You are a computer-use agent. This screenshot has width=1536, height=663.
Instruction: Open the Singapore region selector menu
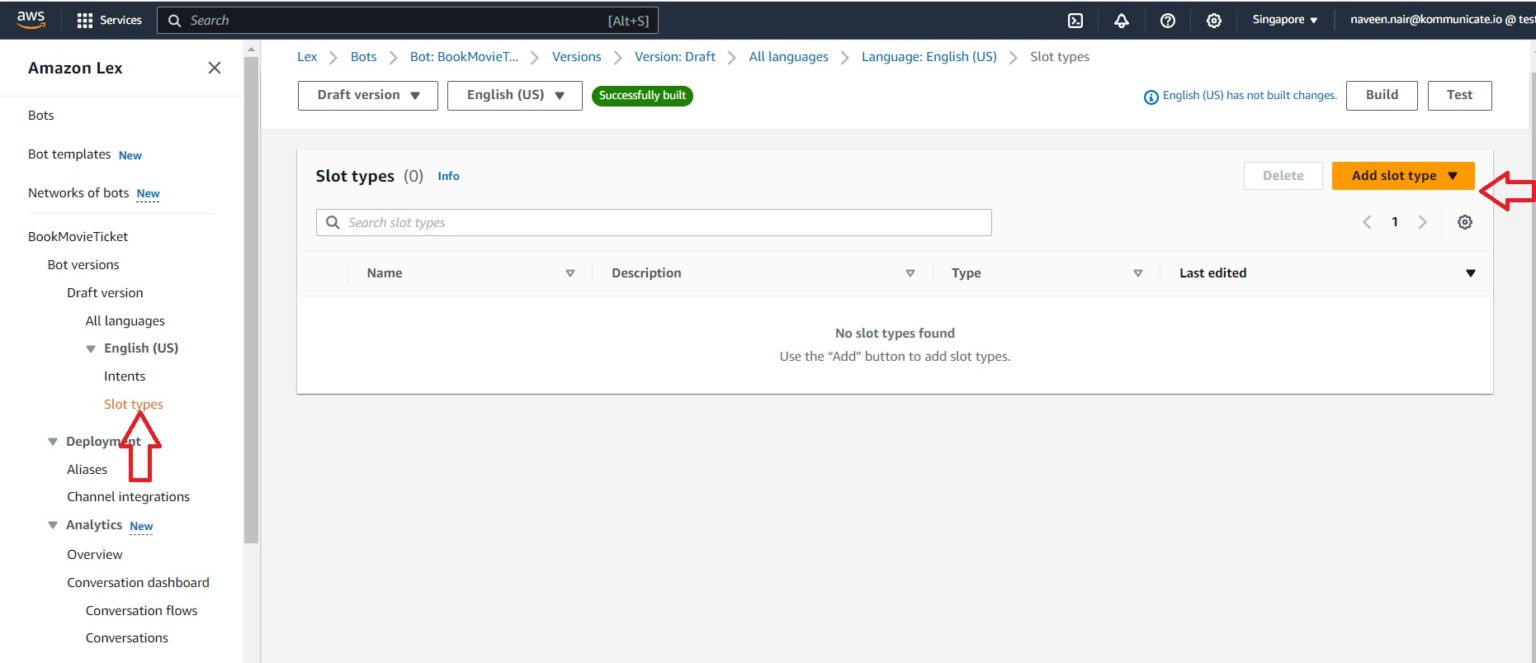point(1285,18)
